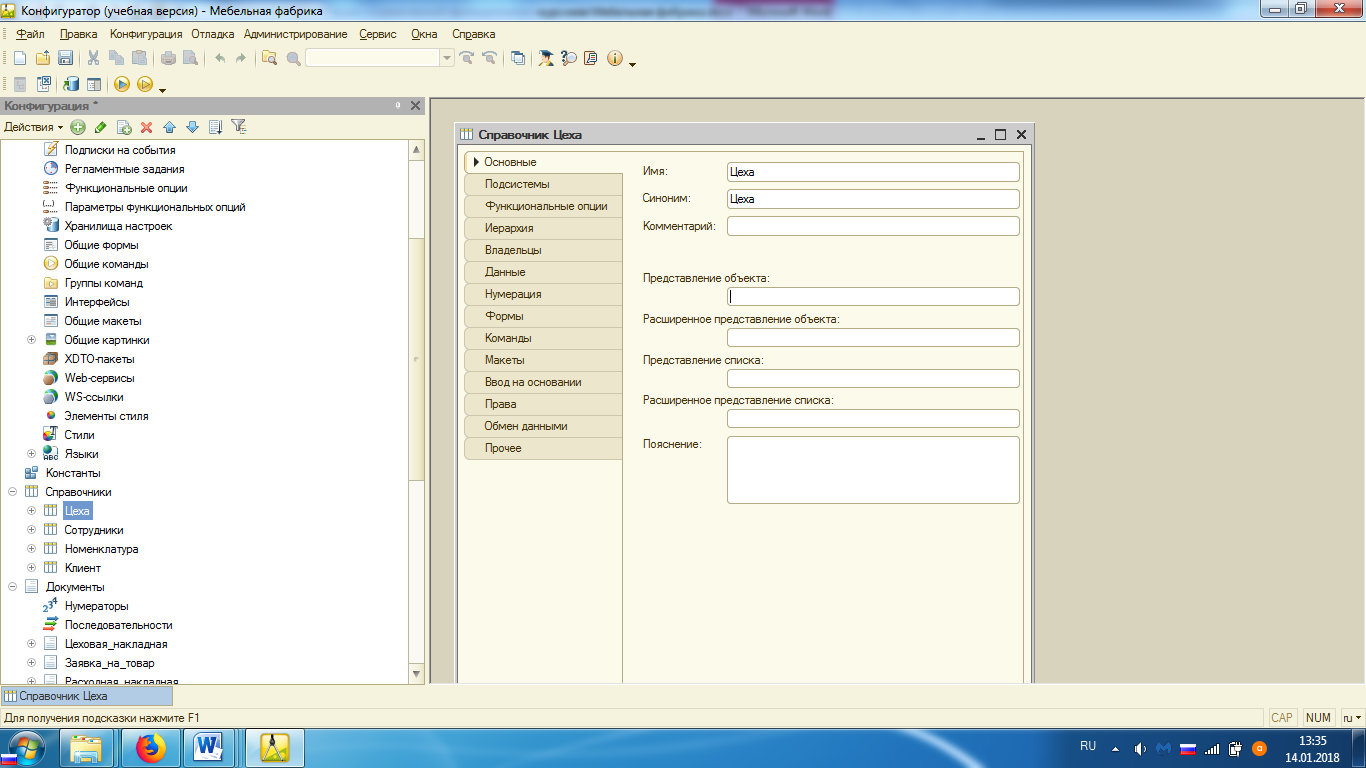Click the green Add object icon

77,127
